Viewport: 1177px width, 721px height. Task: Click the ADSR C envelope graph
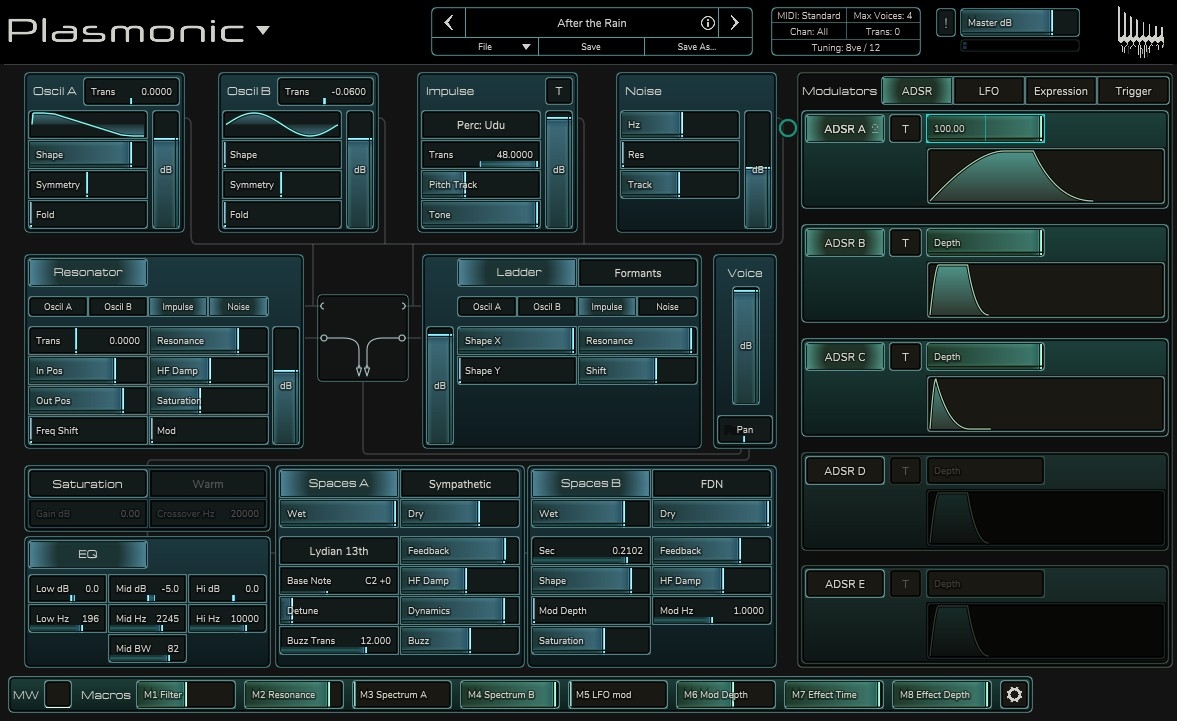point(1046,404)
